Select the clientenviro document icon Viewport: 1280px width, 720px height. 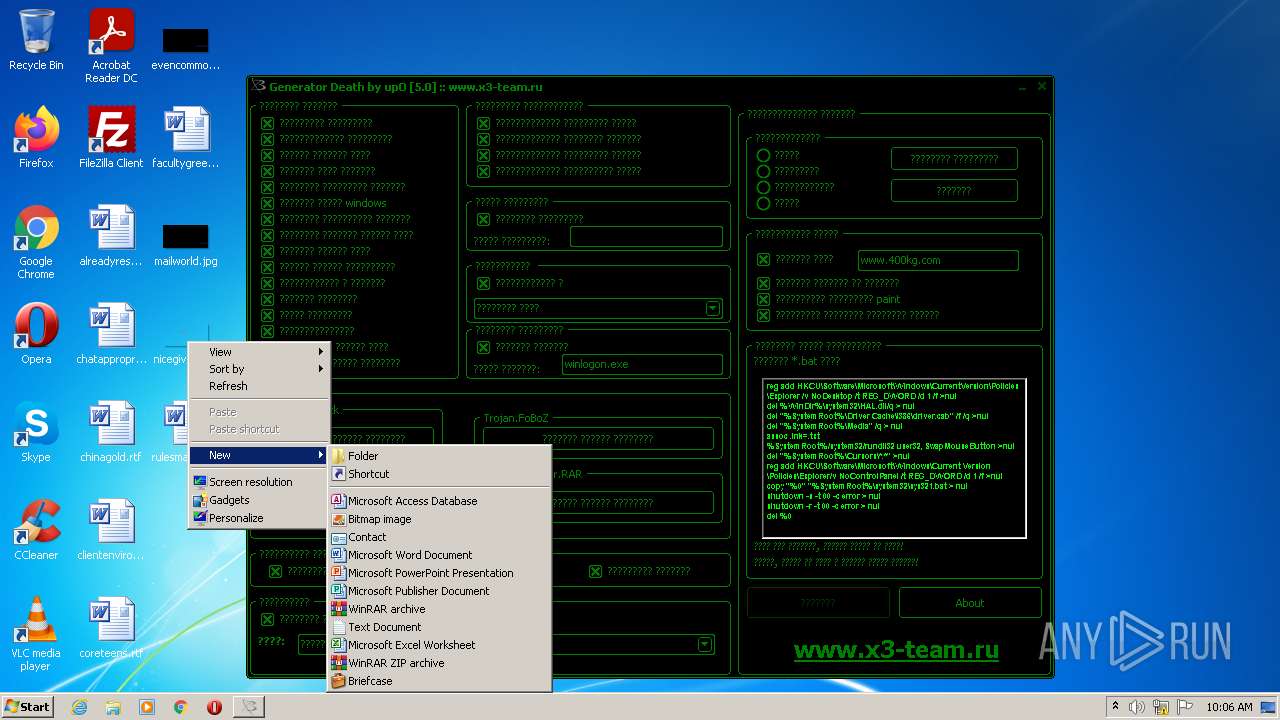click(x=111, y=530)
